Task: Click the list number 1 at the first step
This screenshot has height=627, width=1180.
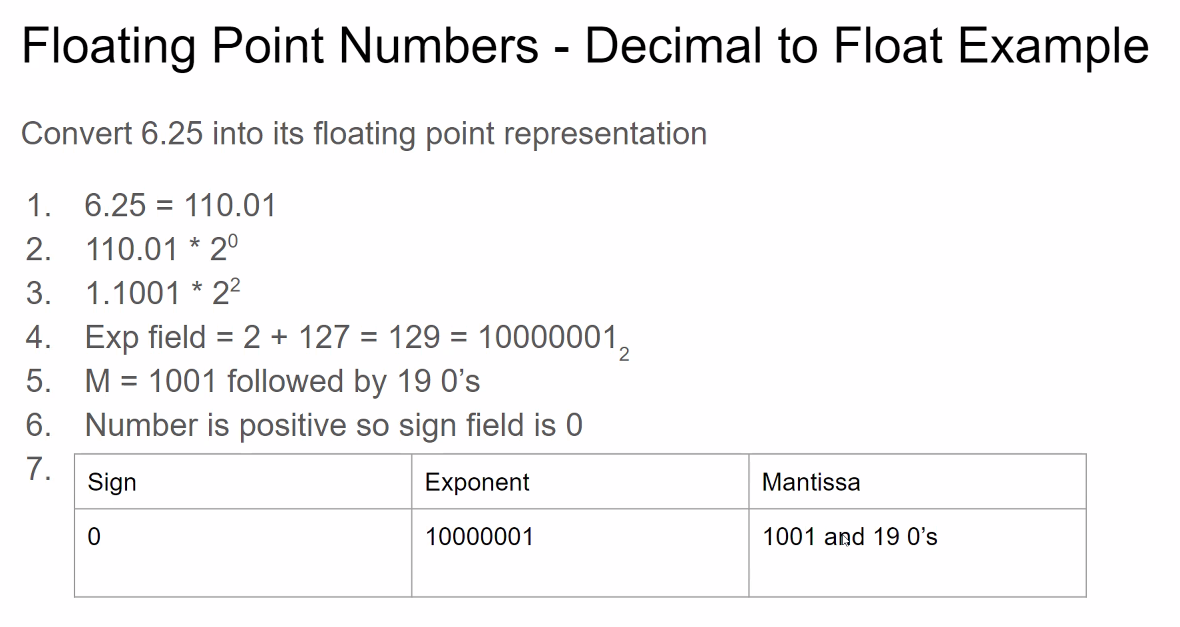Action: coord(38,206)
